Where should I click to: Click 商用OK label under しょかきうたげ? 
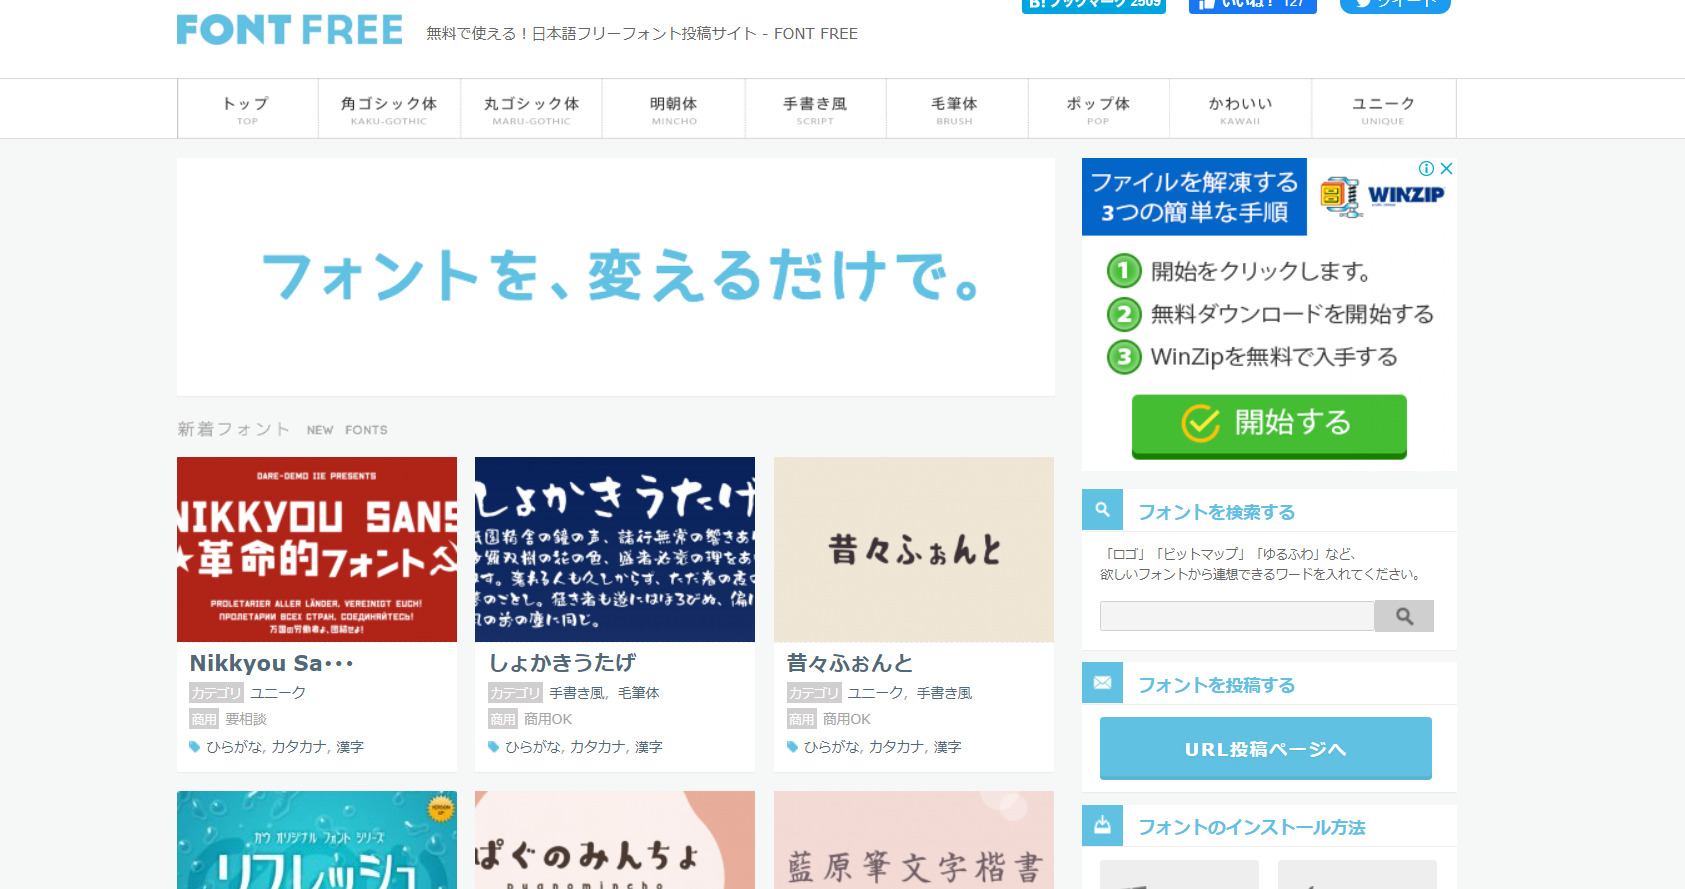[548, 719]
